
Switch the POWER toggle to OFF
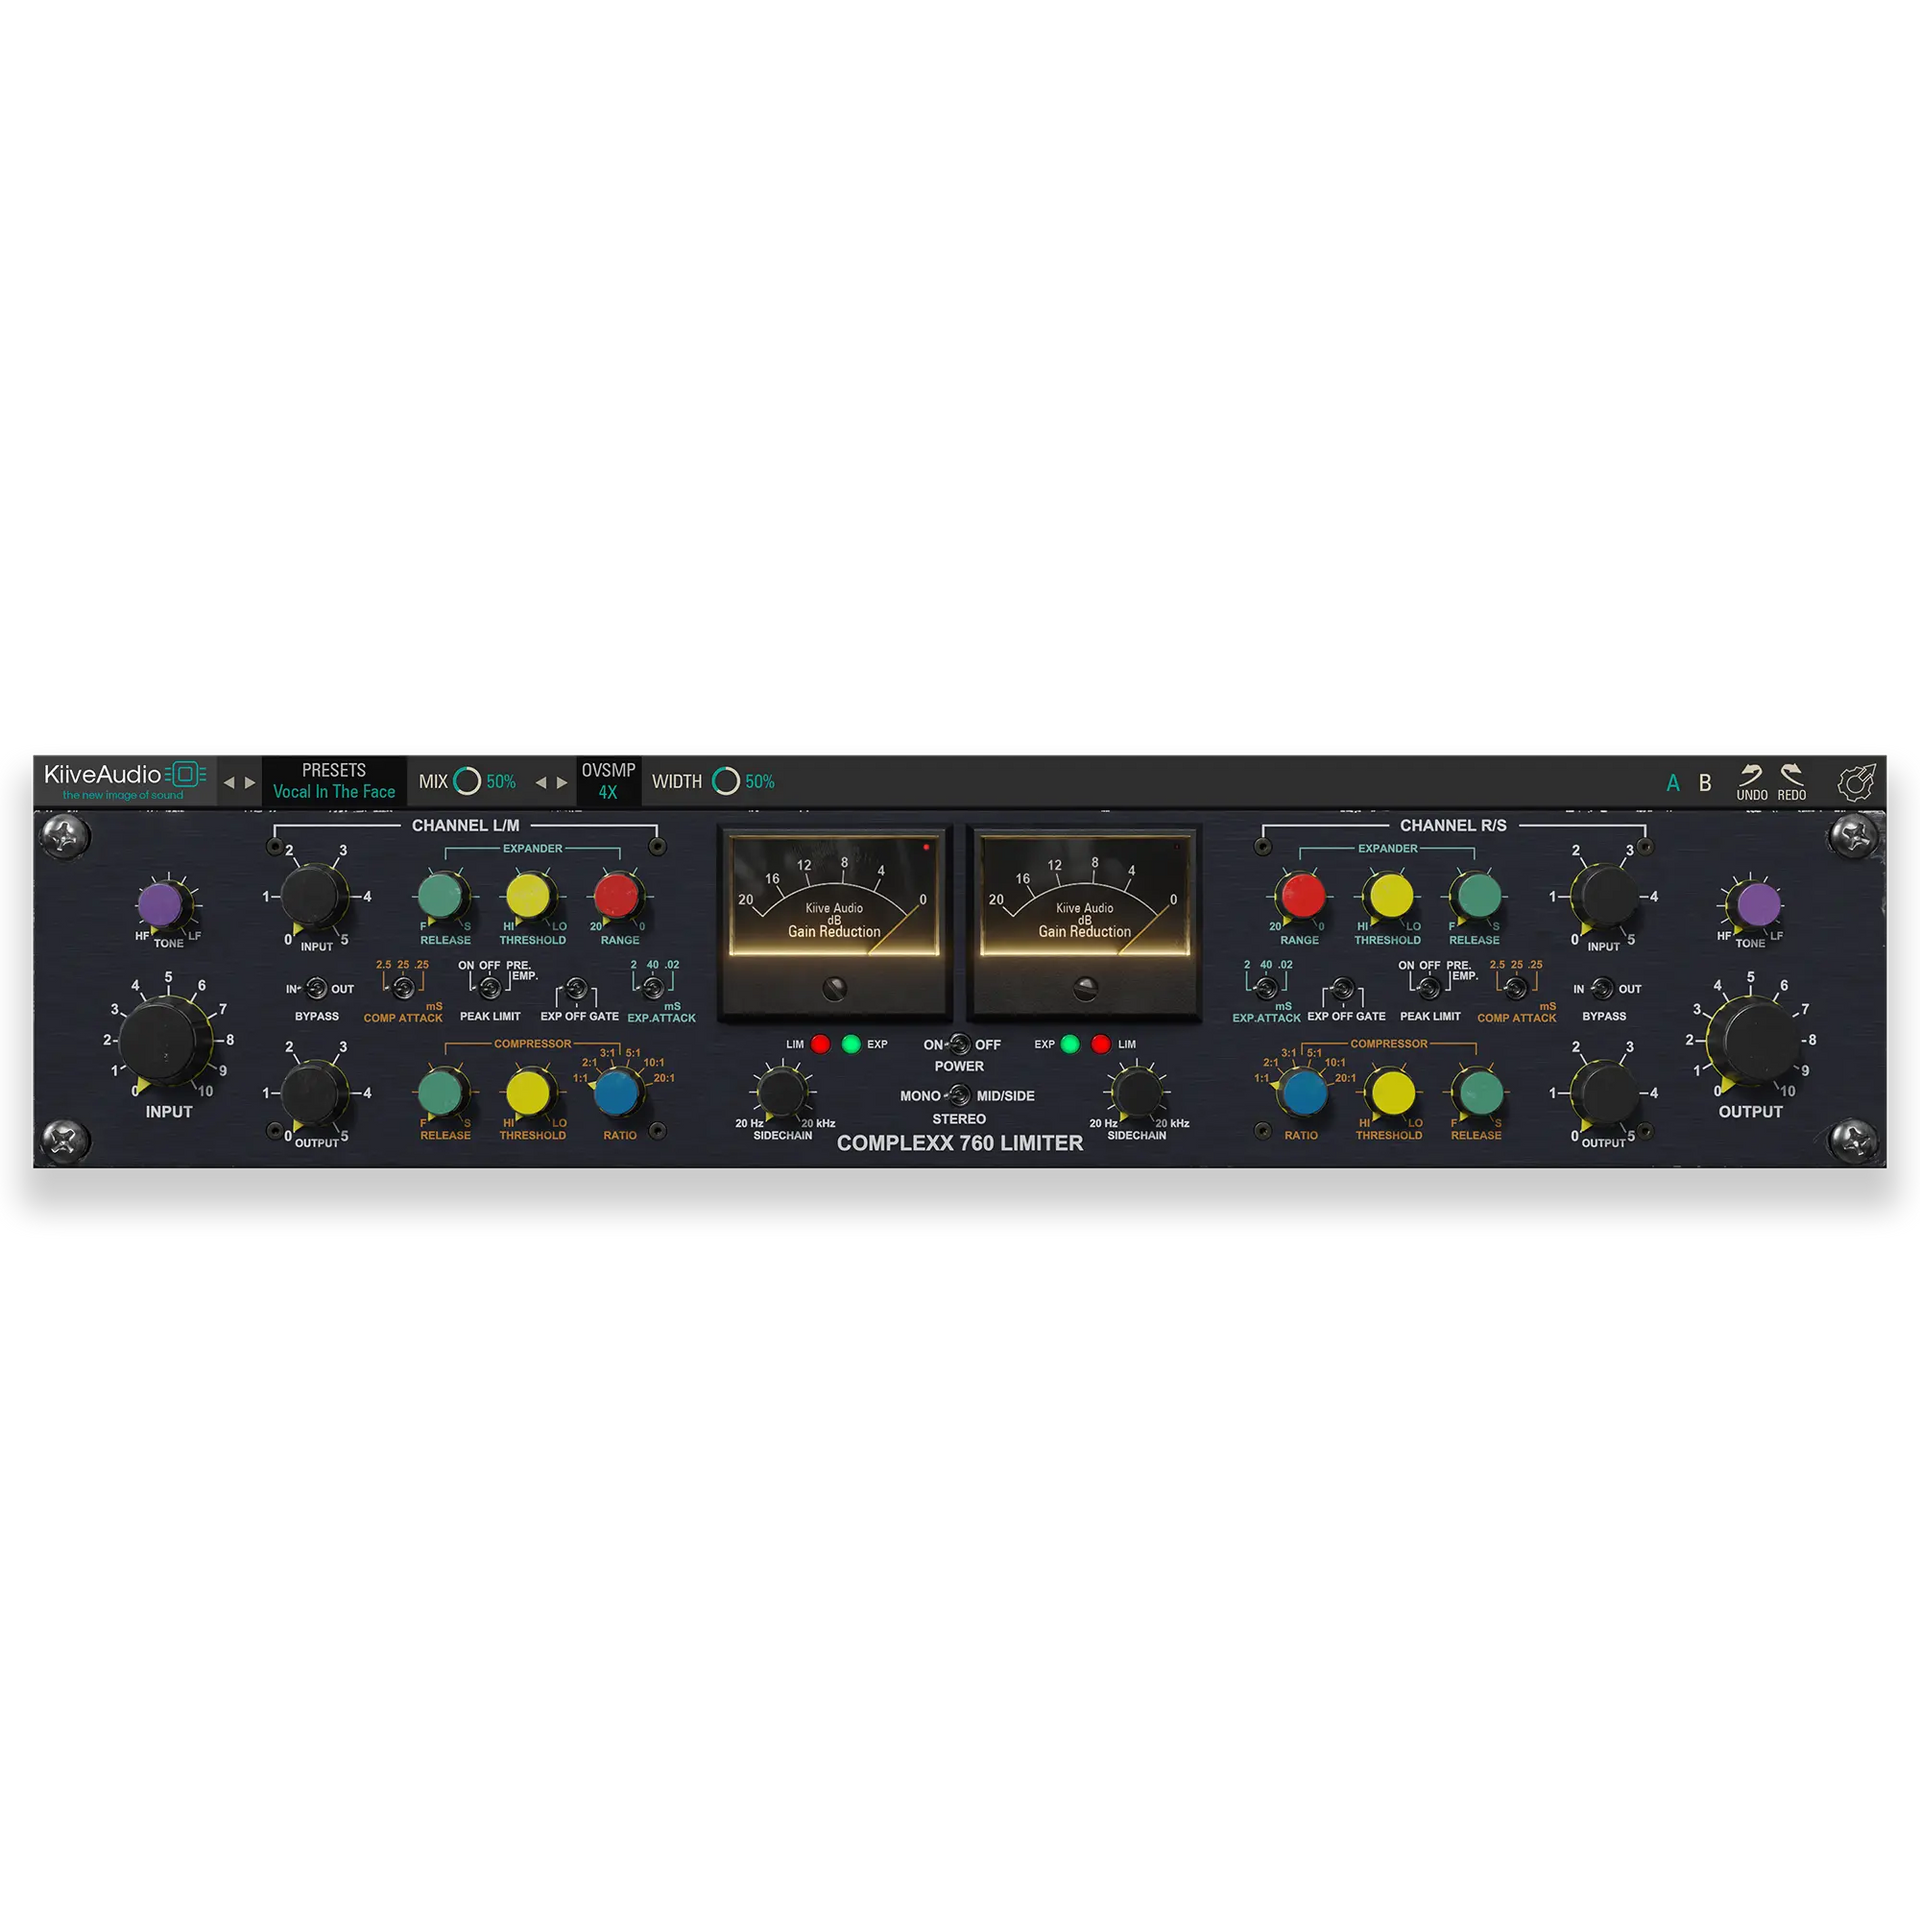(965, 1045)
